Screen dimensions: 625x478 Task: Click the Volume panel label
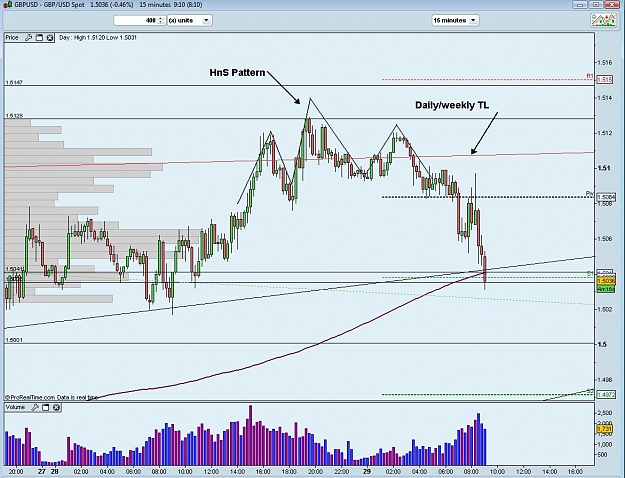tap(16, 407)
